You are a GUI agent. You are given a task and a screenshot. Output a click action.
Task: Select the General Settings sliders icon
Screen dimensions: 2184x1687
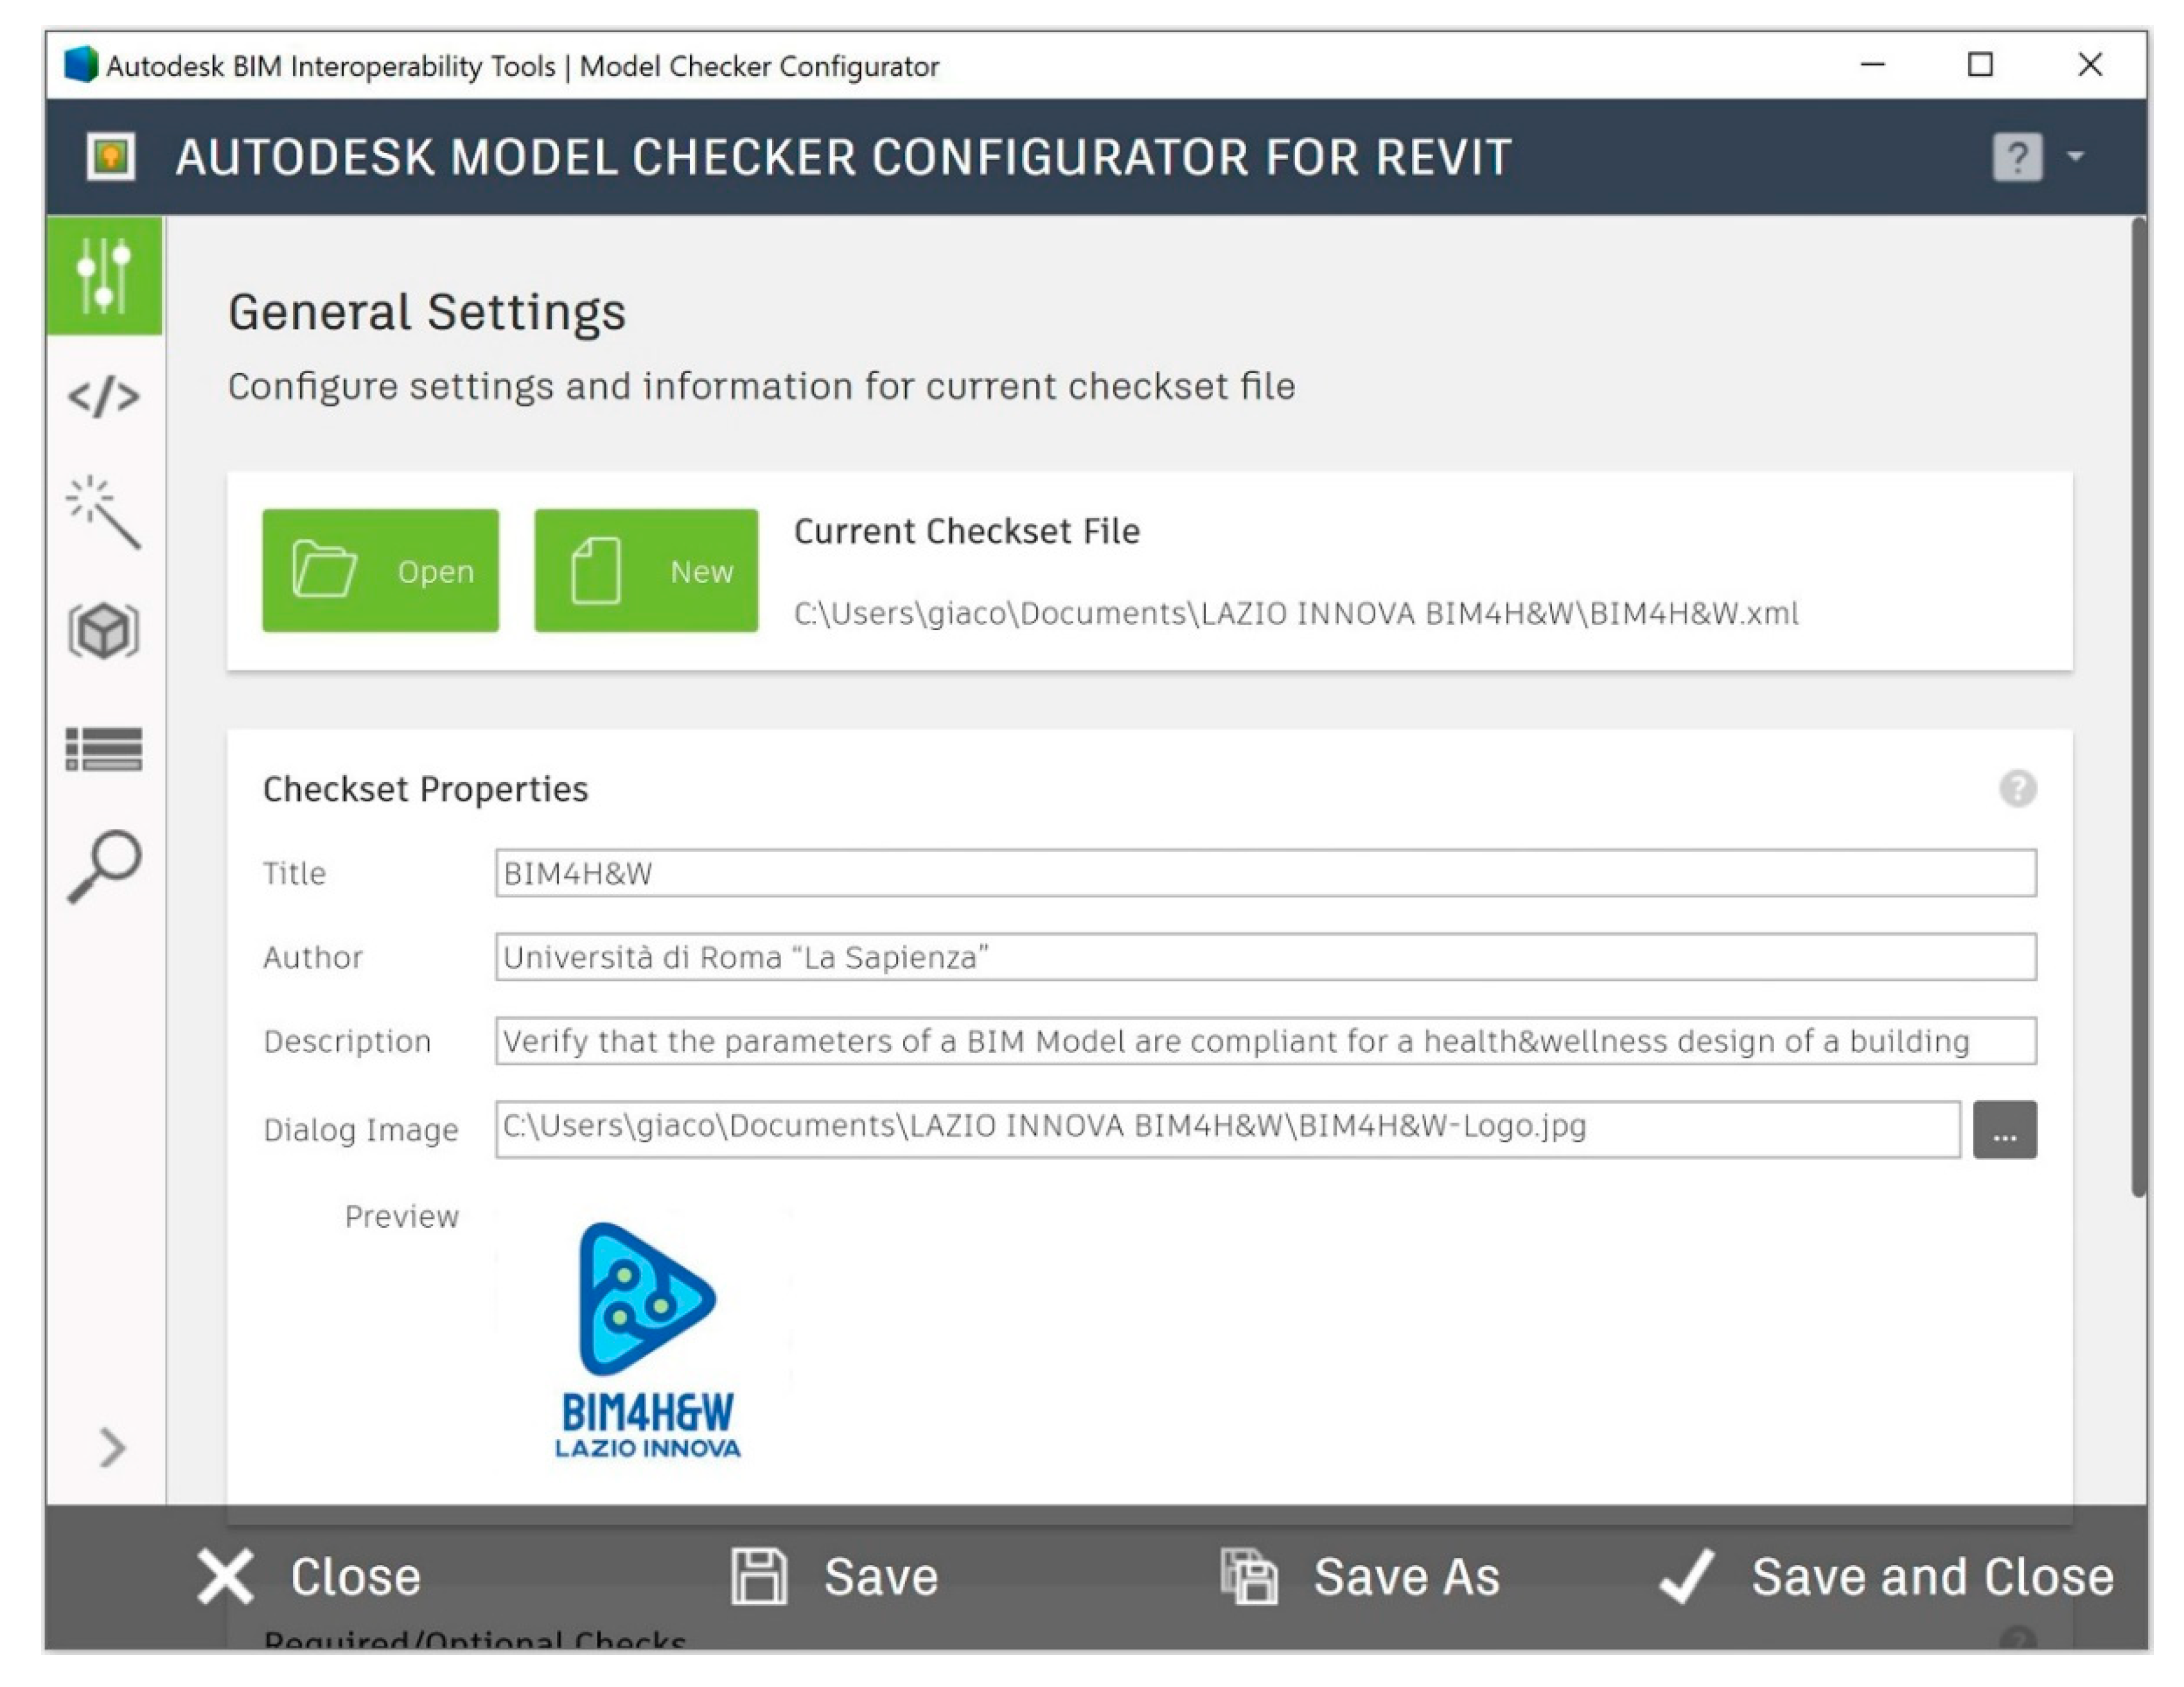click(x=104, y=275)
